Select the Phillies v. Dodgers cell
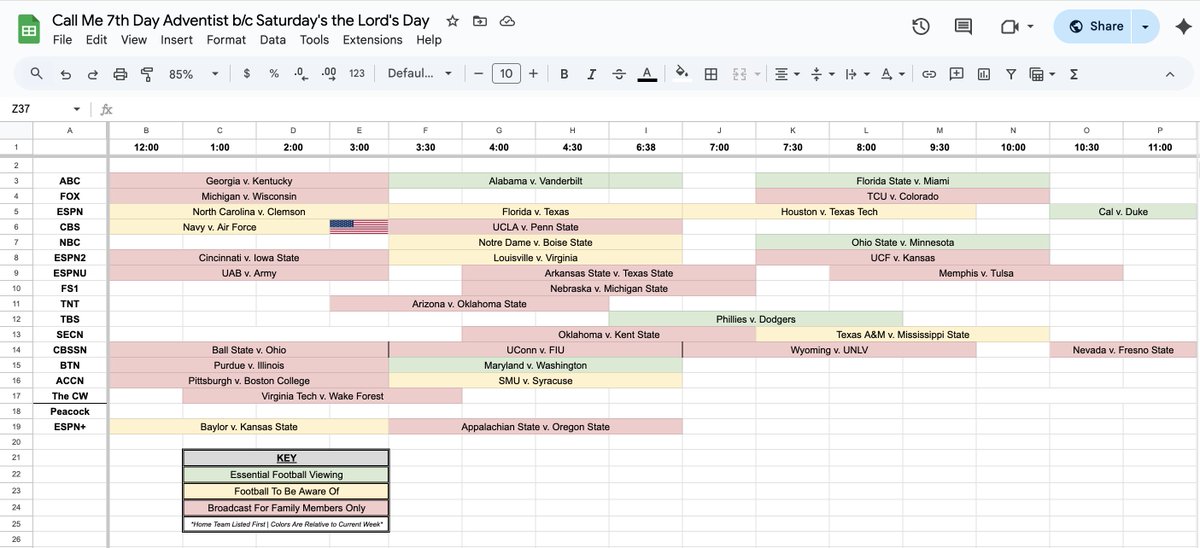Viewport: 1200px width, 548px height. click(756, 320)
